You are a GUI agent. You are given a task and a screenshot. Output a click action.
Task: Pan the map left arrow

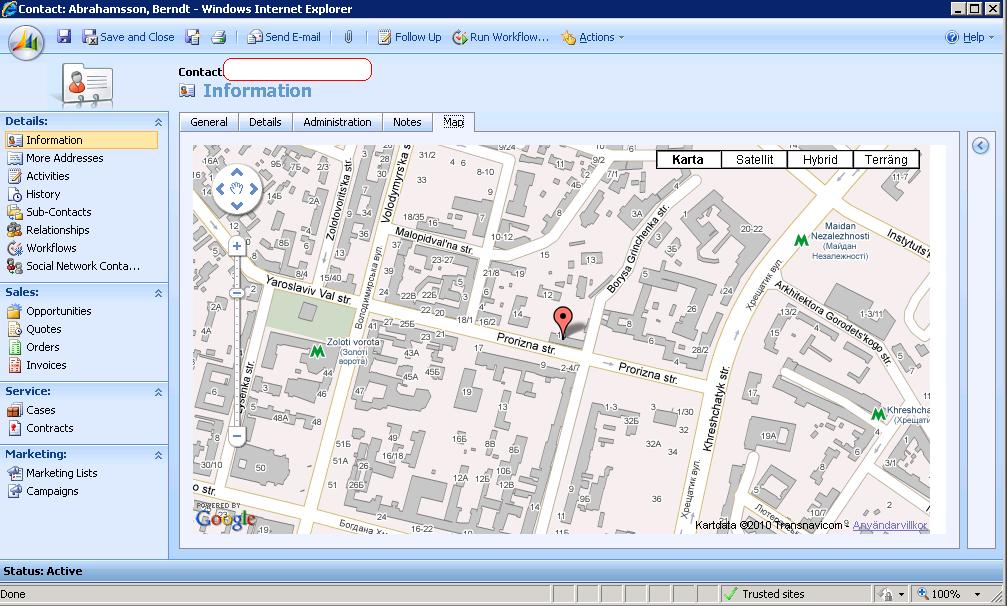point(220,189)
